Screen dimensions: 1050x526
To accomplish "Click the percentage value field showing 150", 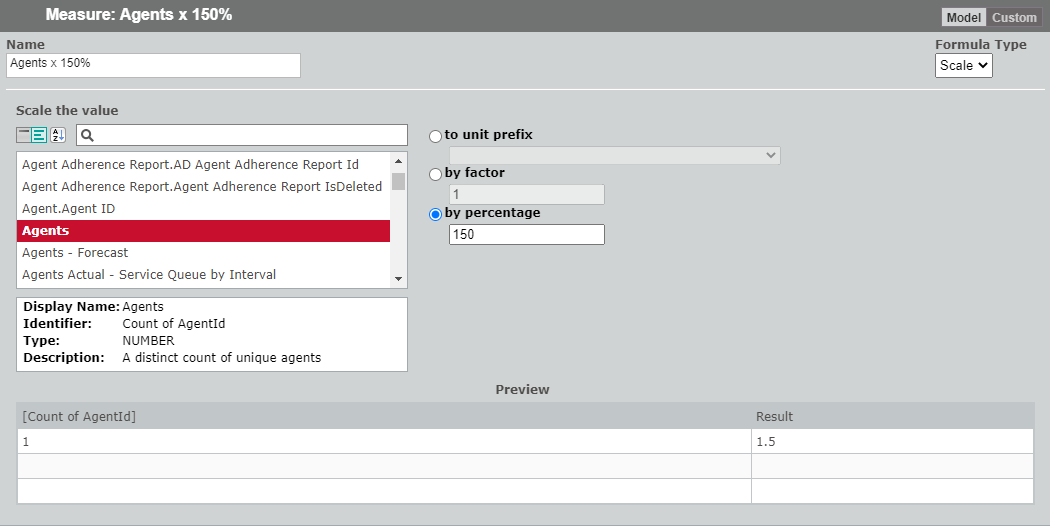I will 526,235.
